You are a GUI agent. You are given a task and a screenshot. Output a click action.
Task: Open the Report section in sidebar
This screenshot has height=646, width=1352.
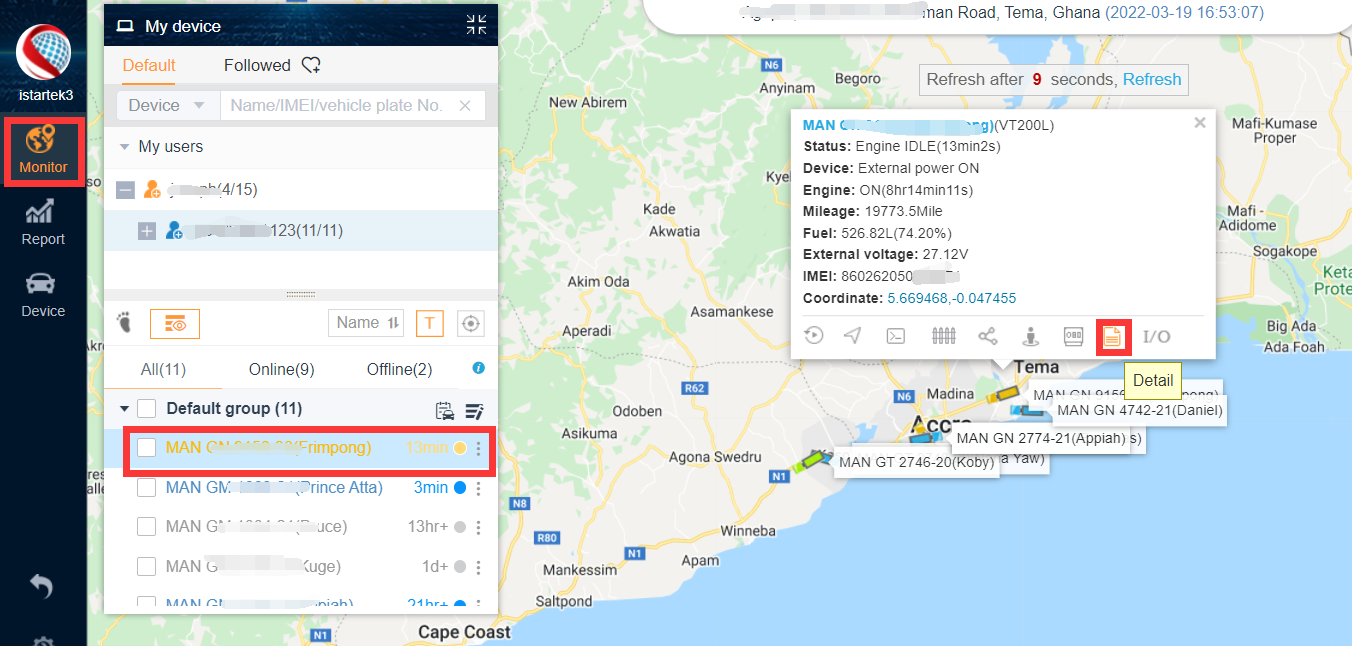[43, 223]
